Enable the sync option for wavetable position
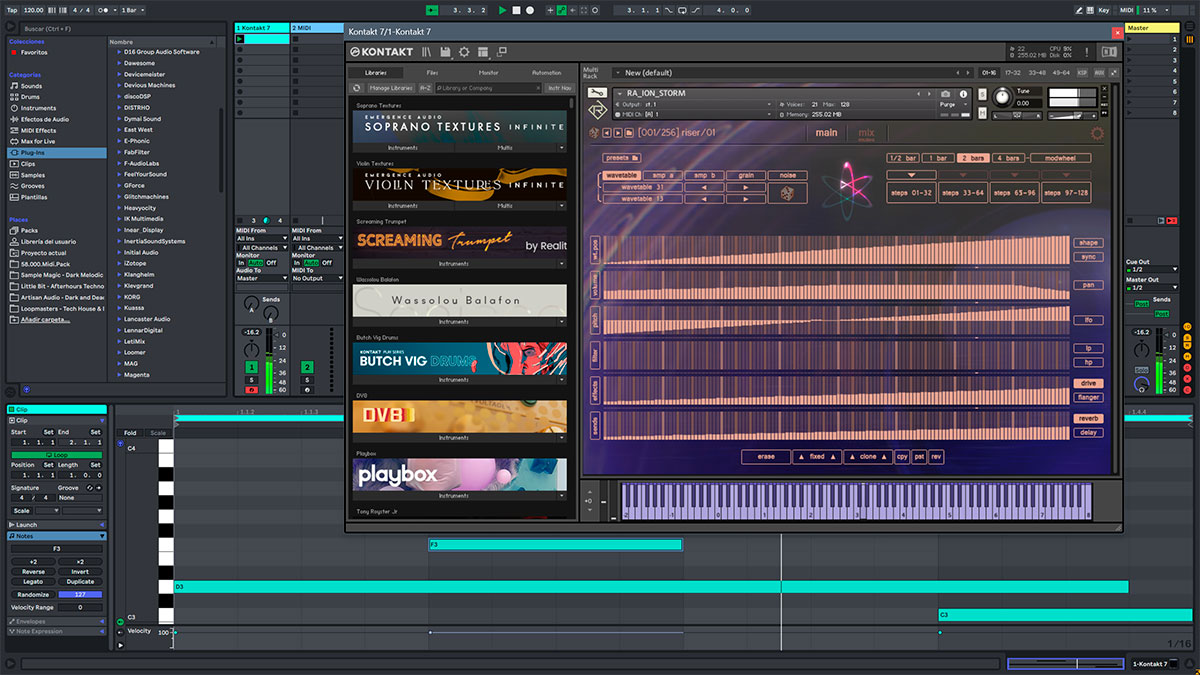 pos(1088,257)
